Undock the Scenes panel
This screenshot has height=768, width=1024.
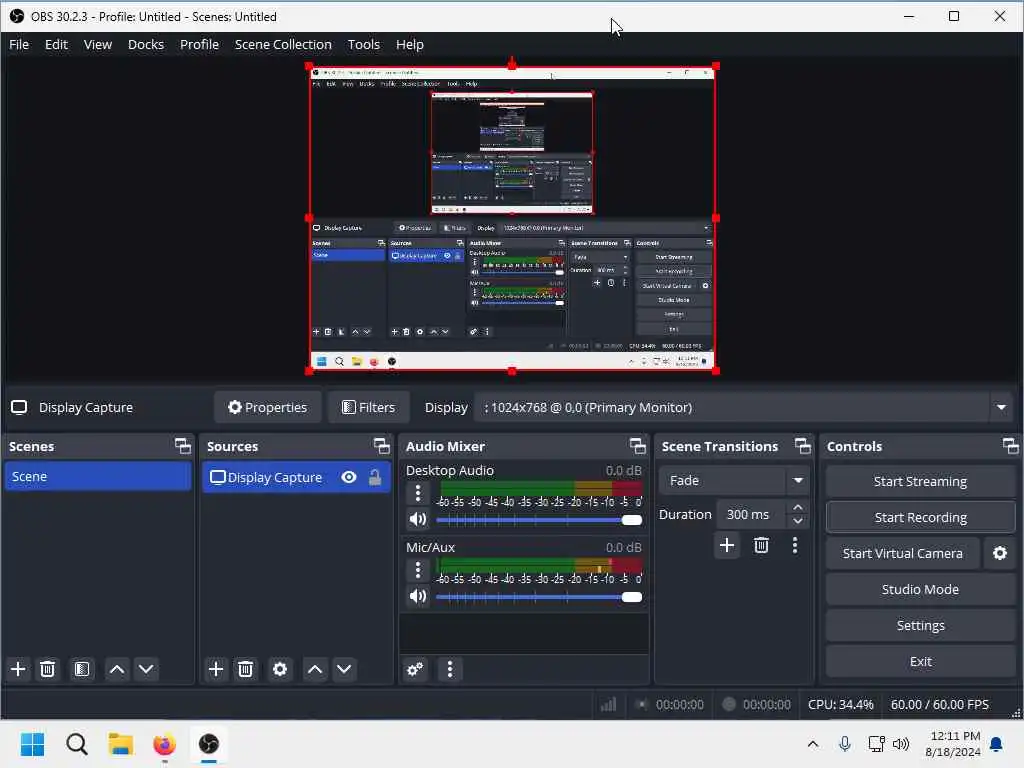183,446
